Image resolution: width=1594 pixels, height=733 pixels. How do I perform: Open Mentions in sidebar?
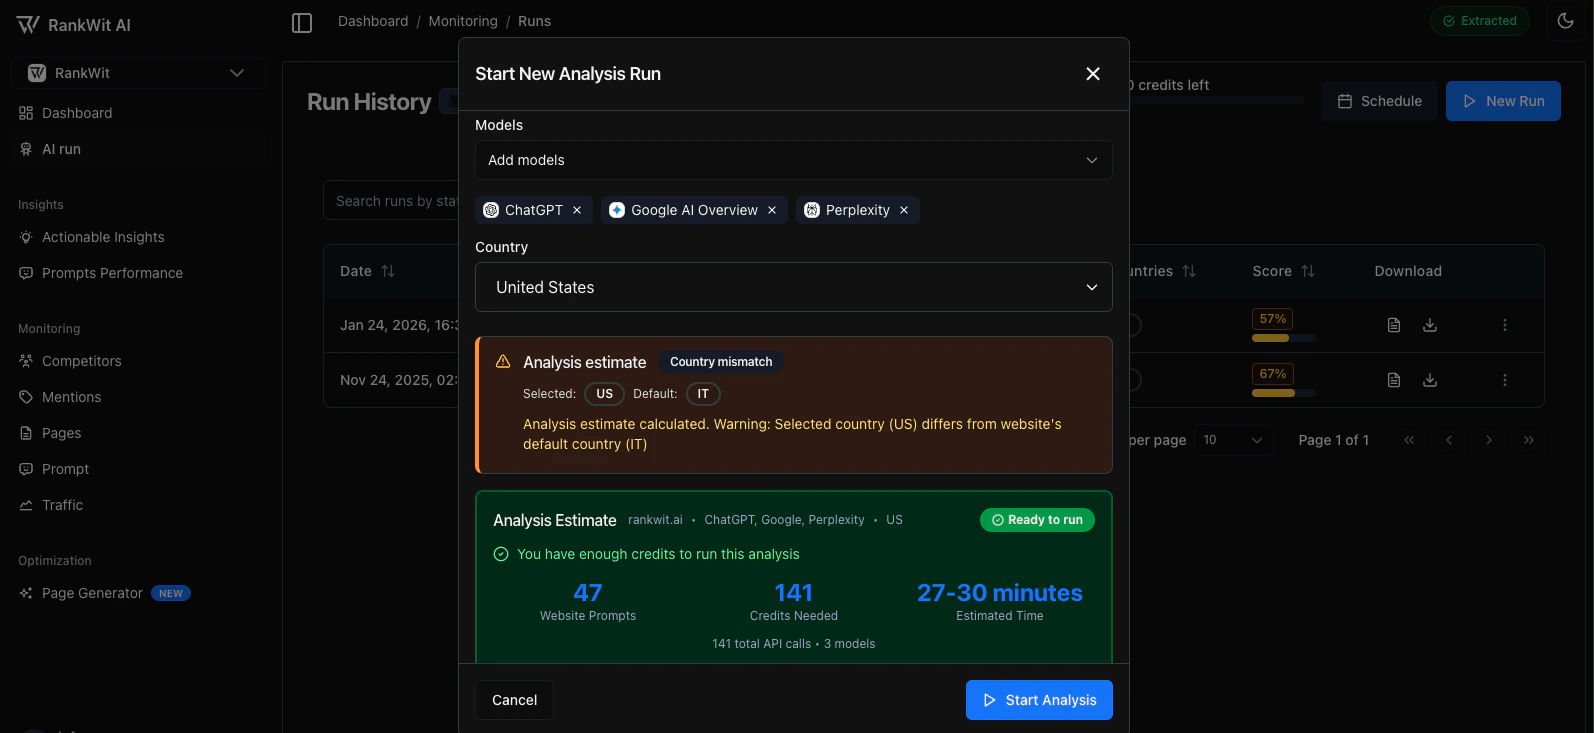[x=137, y=397]
